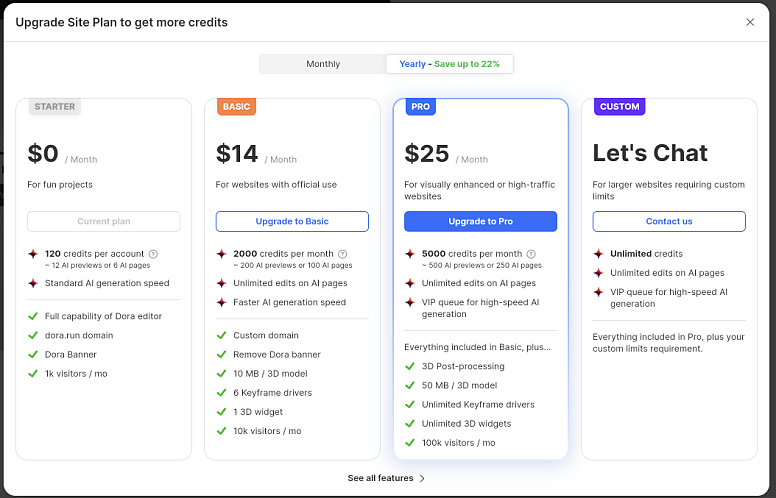Click the help icon next to Starter credits

coord(153,254)
